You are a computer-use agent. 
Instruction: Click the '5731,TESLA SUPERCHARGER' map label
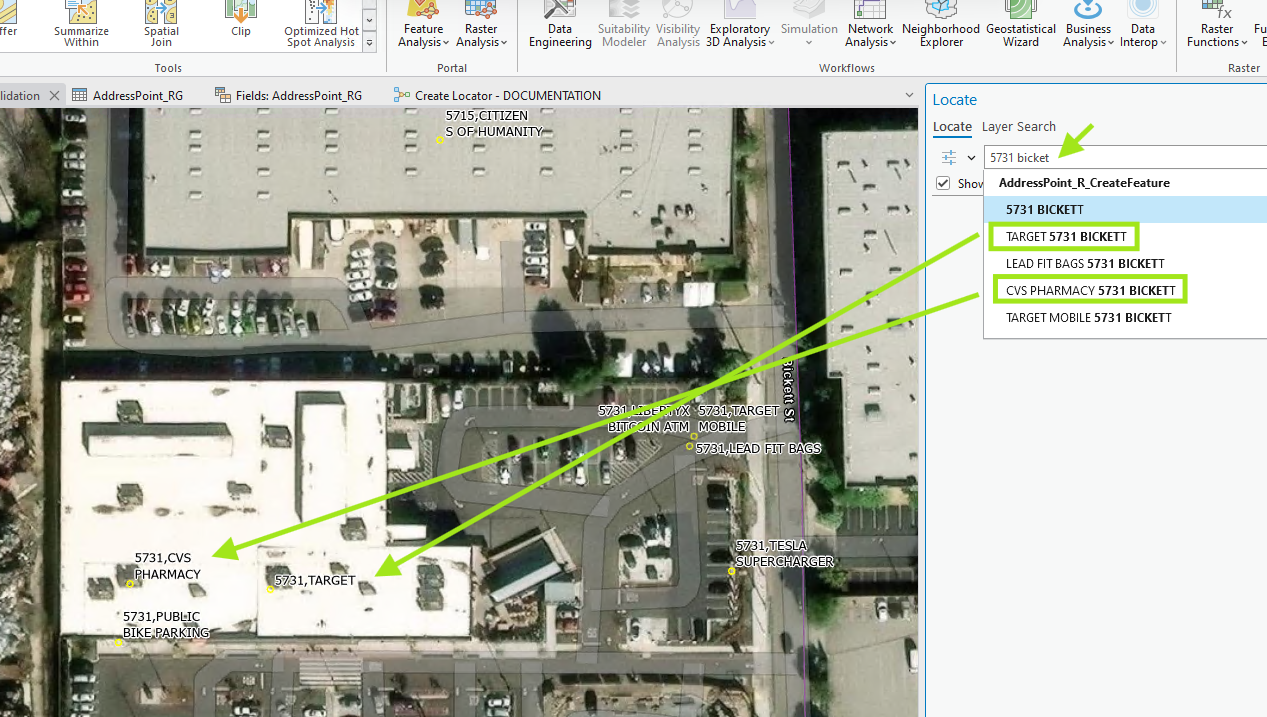click(784, 554)
